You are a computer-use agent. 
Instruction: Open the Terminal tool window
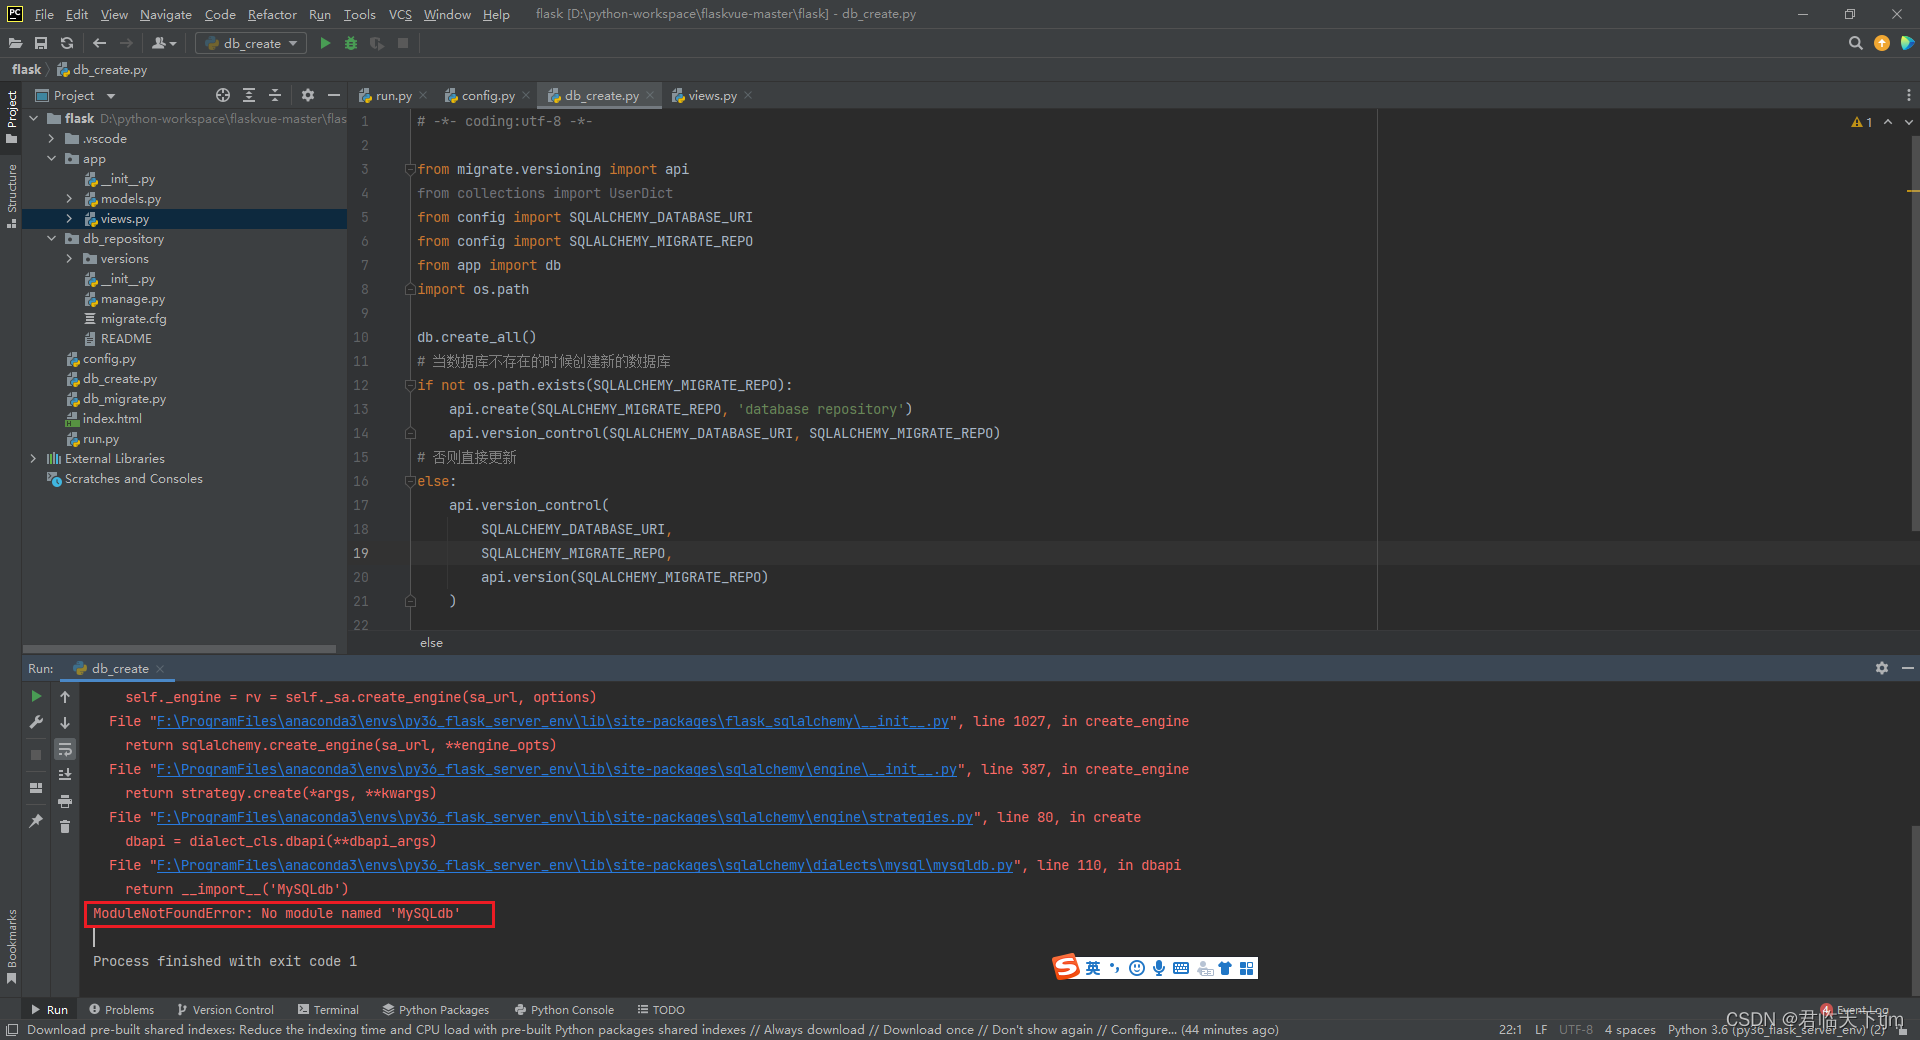click(x=328, y=1009)
